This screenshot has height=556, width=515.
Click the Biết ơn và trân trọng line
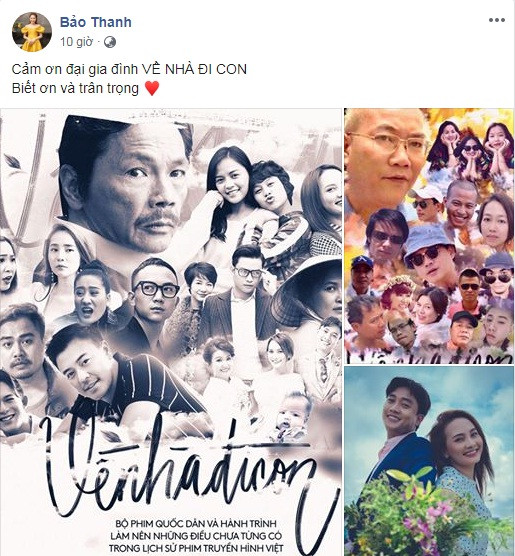tap(75, 88)
